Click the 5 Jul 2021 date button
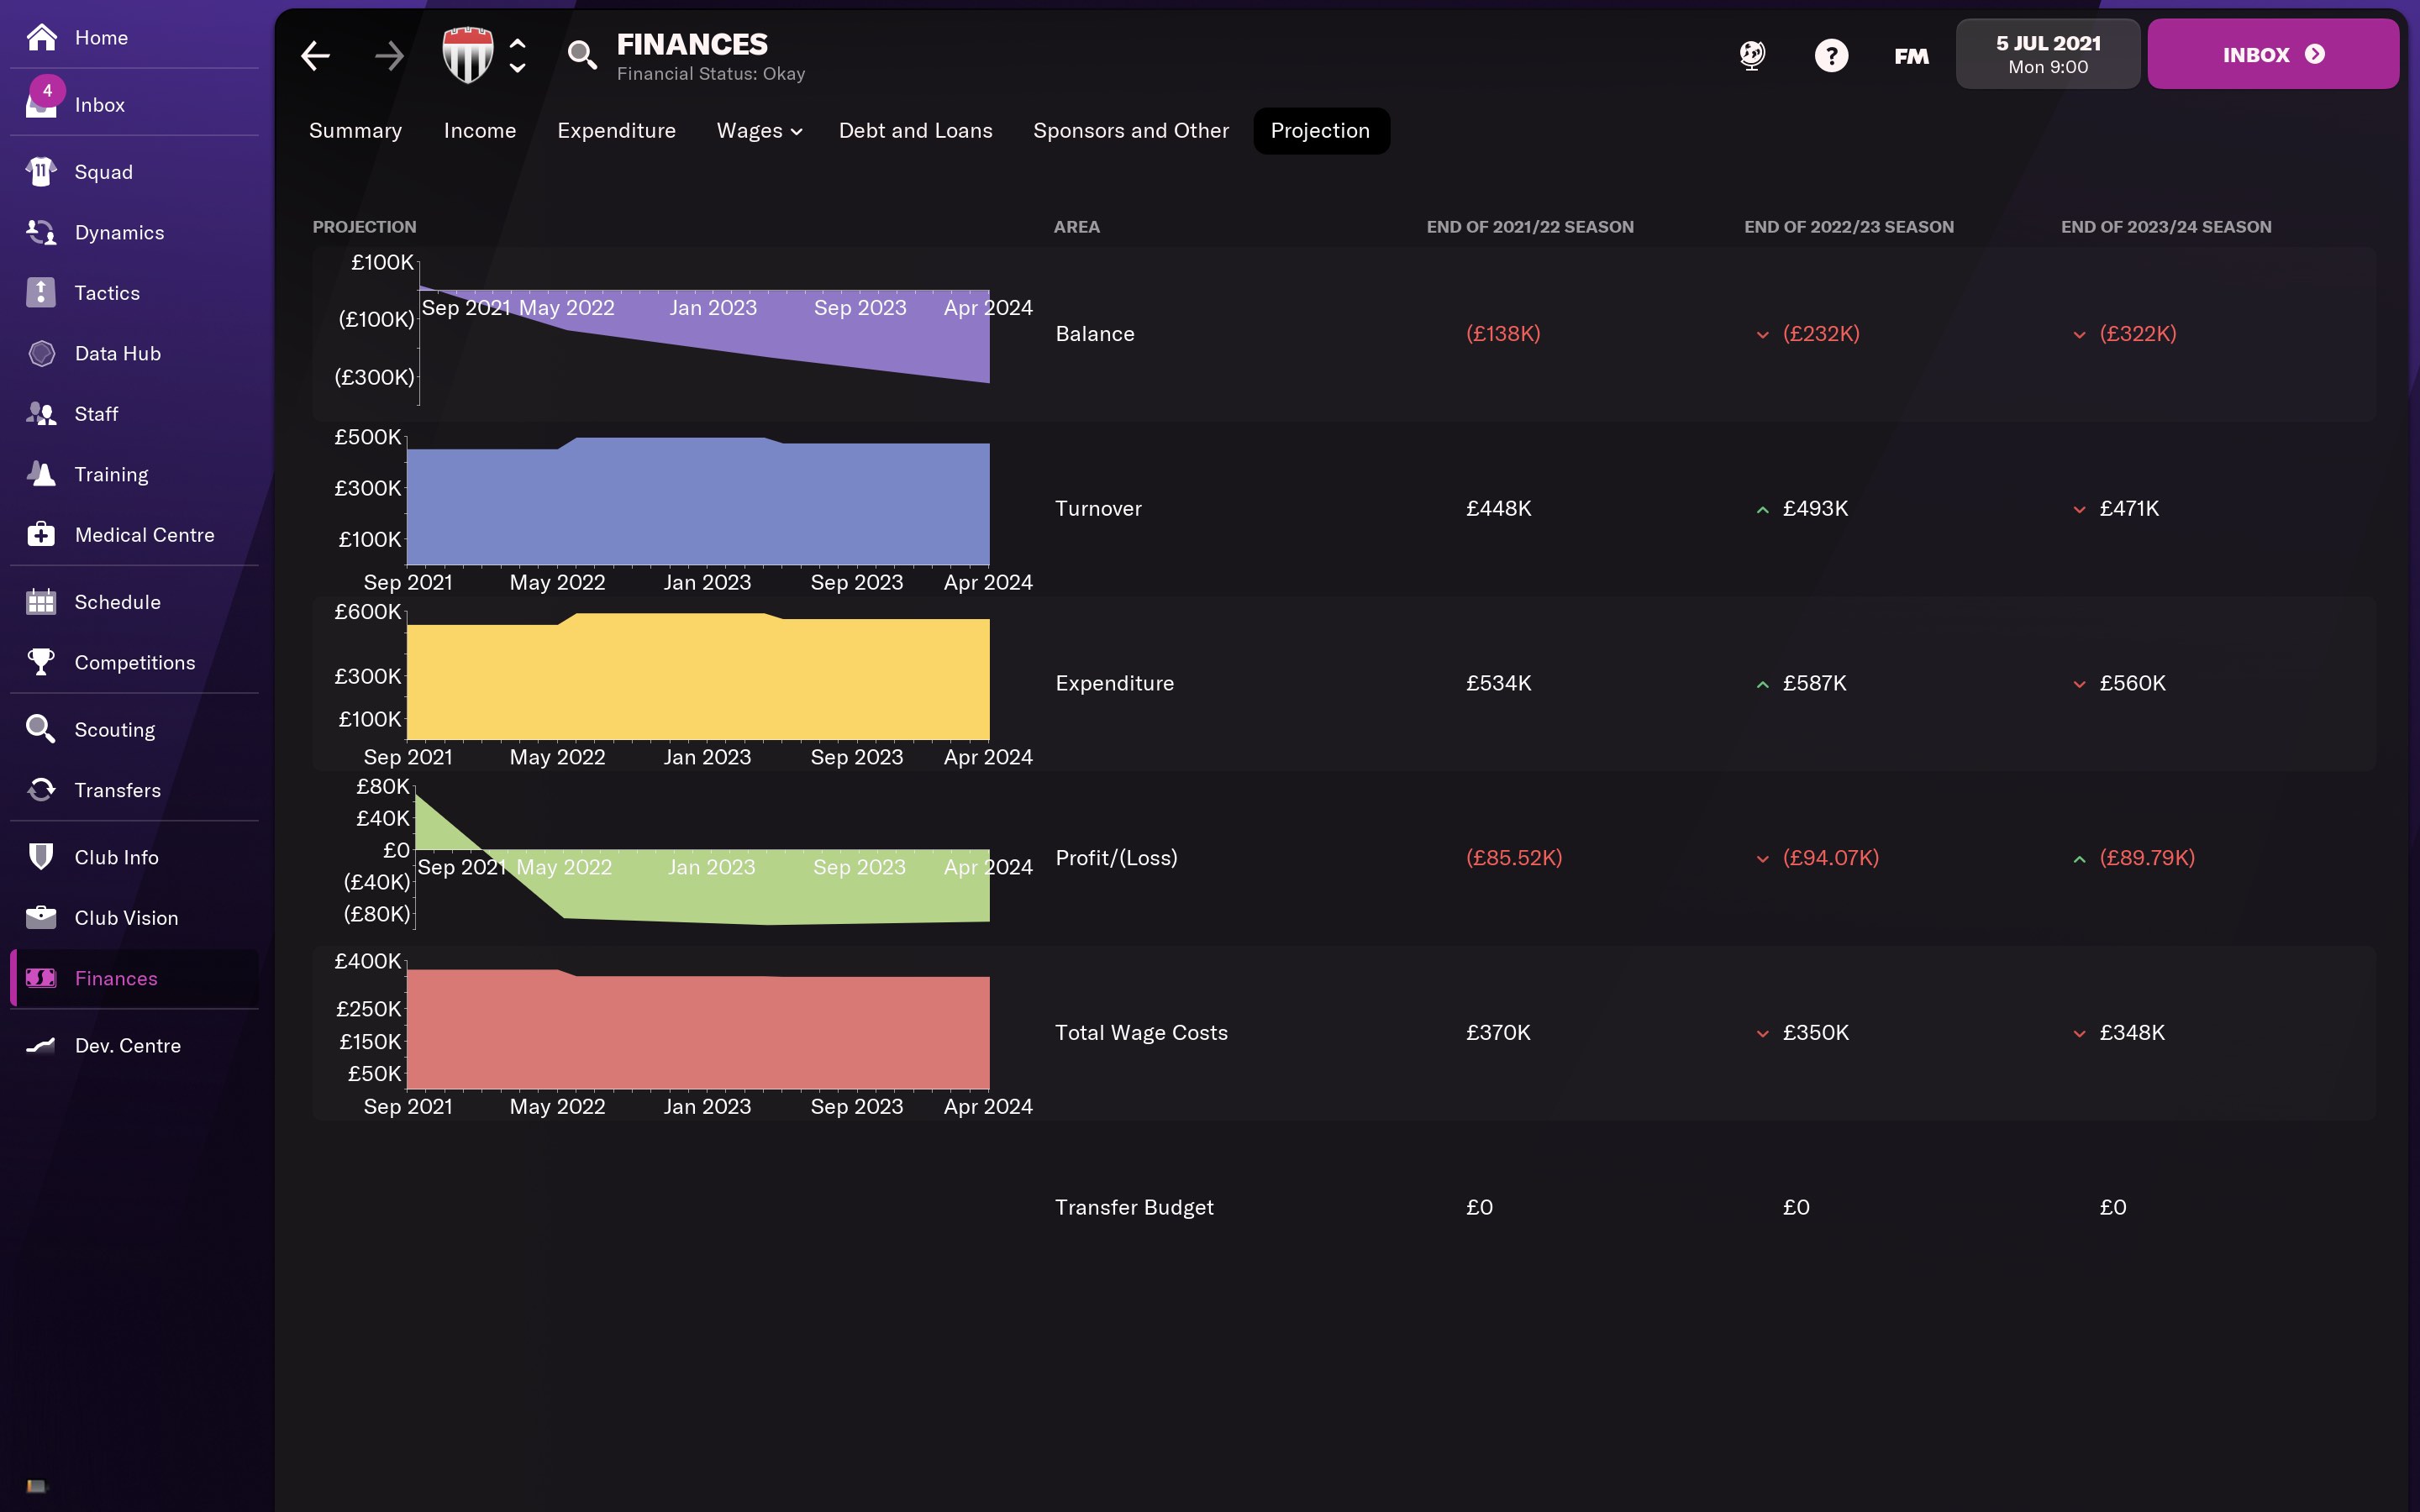The height and width of the screenshot is (1512, 2420). click(2047, 54)
